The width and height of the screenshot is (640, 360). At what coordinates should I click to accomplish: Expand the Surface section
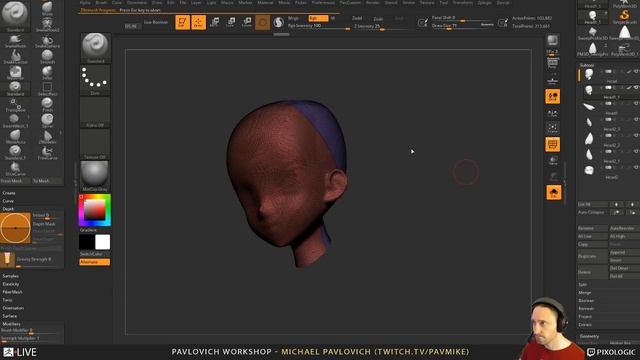(9, 316)
